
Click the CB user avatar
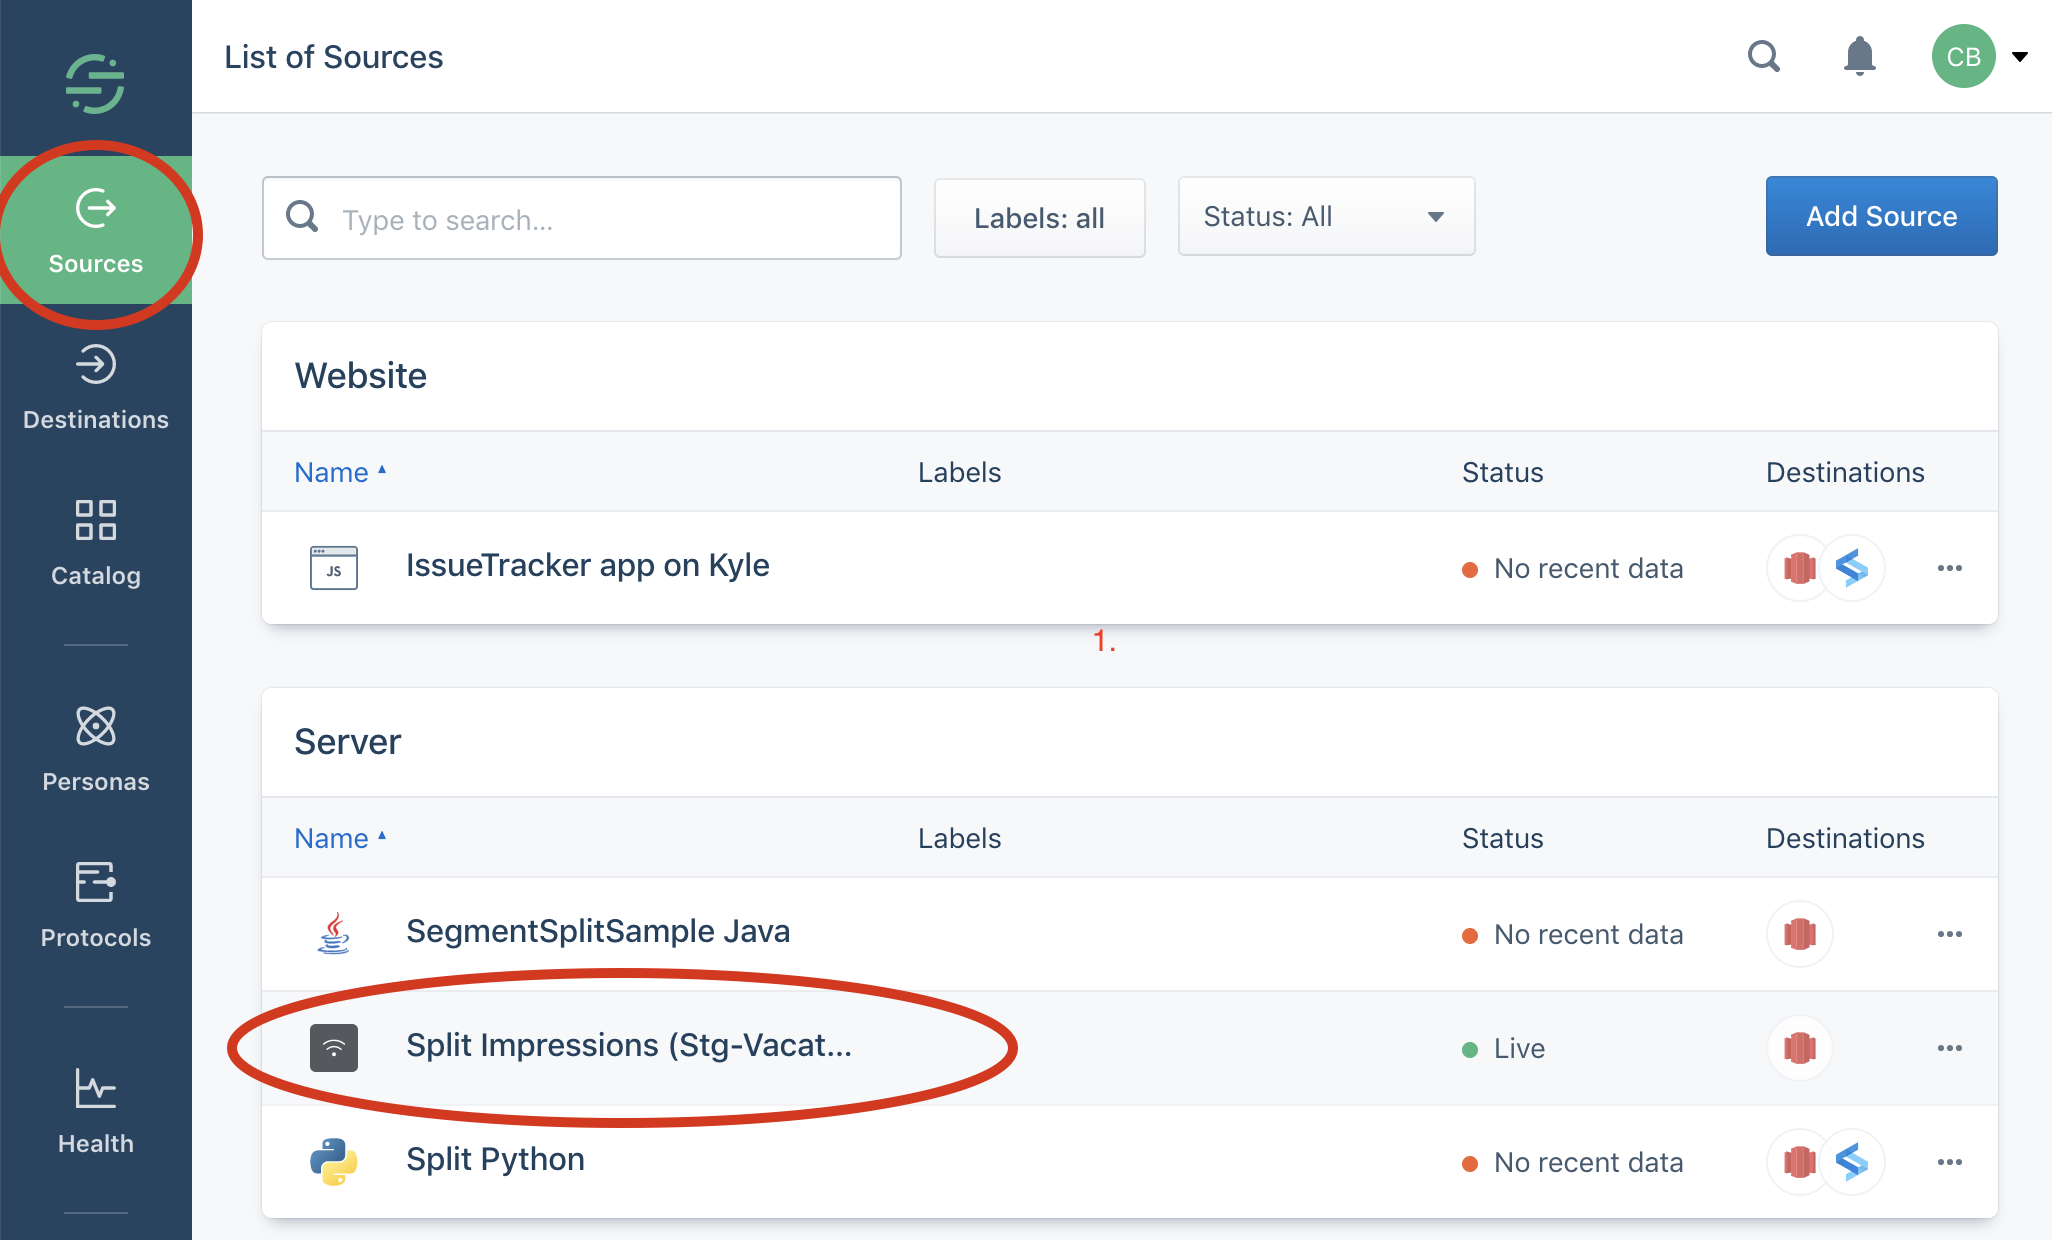tap(1963, 56)
